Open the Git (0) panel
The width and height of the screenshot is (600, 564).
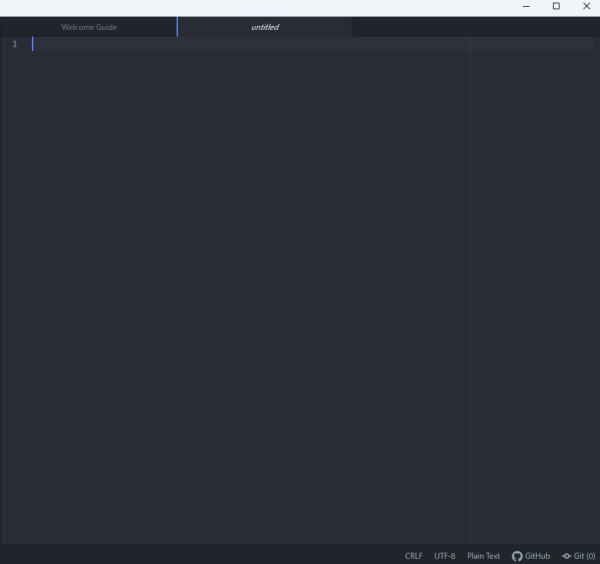coord(579,556)
